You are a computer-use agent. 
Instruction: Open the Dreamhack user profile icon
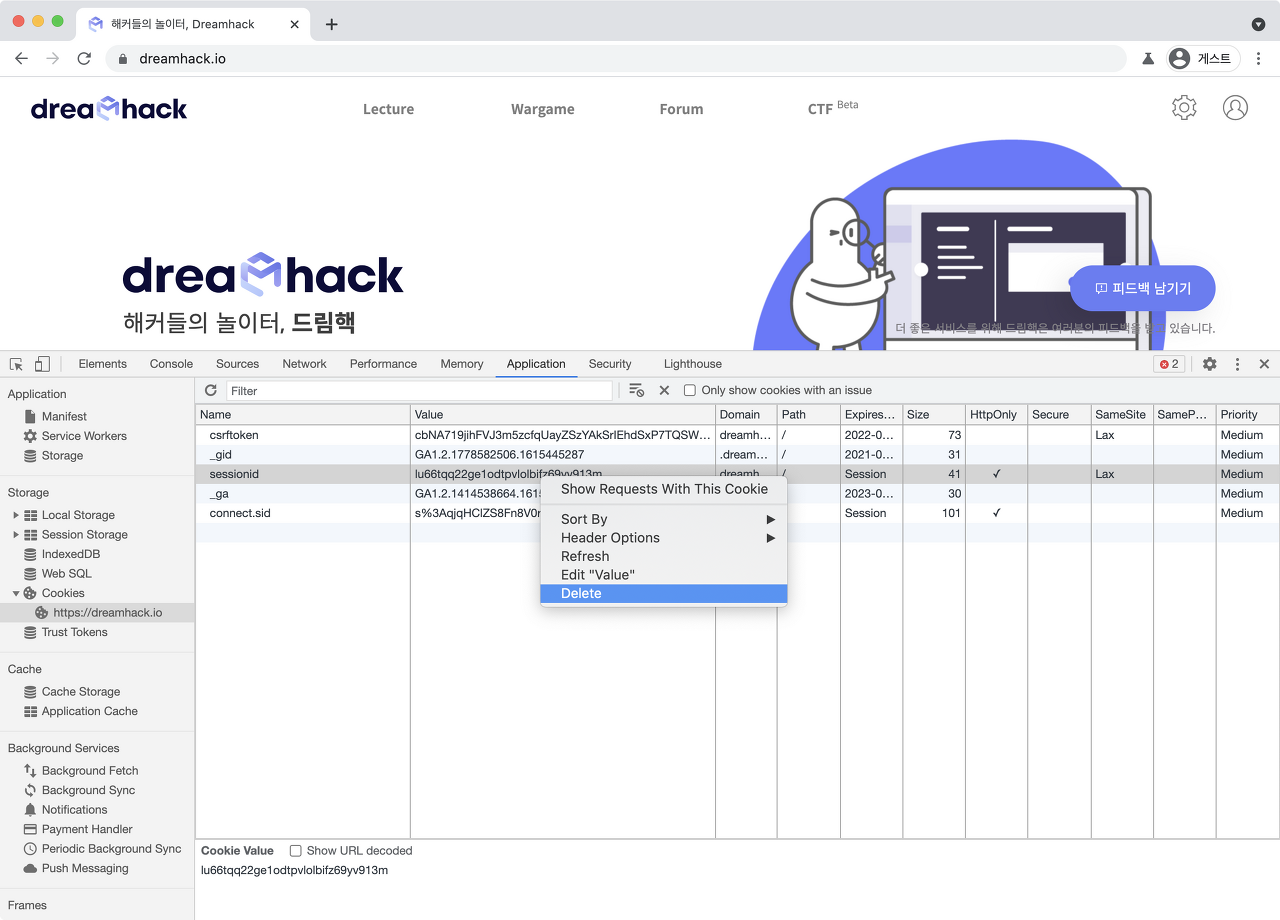pyautogui.click(x=1235, y=108)
